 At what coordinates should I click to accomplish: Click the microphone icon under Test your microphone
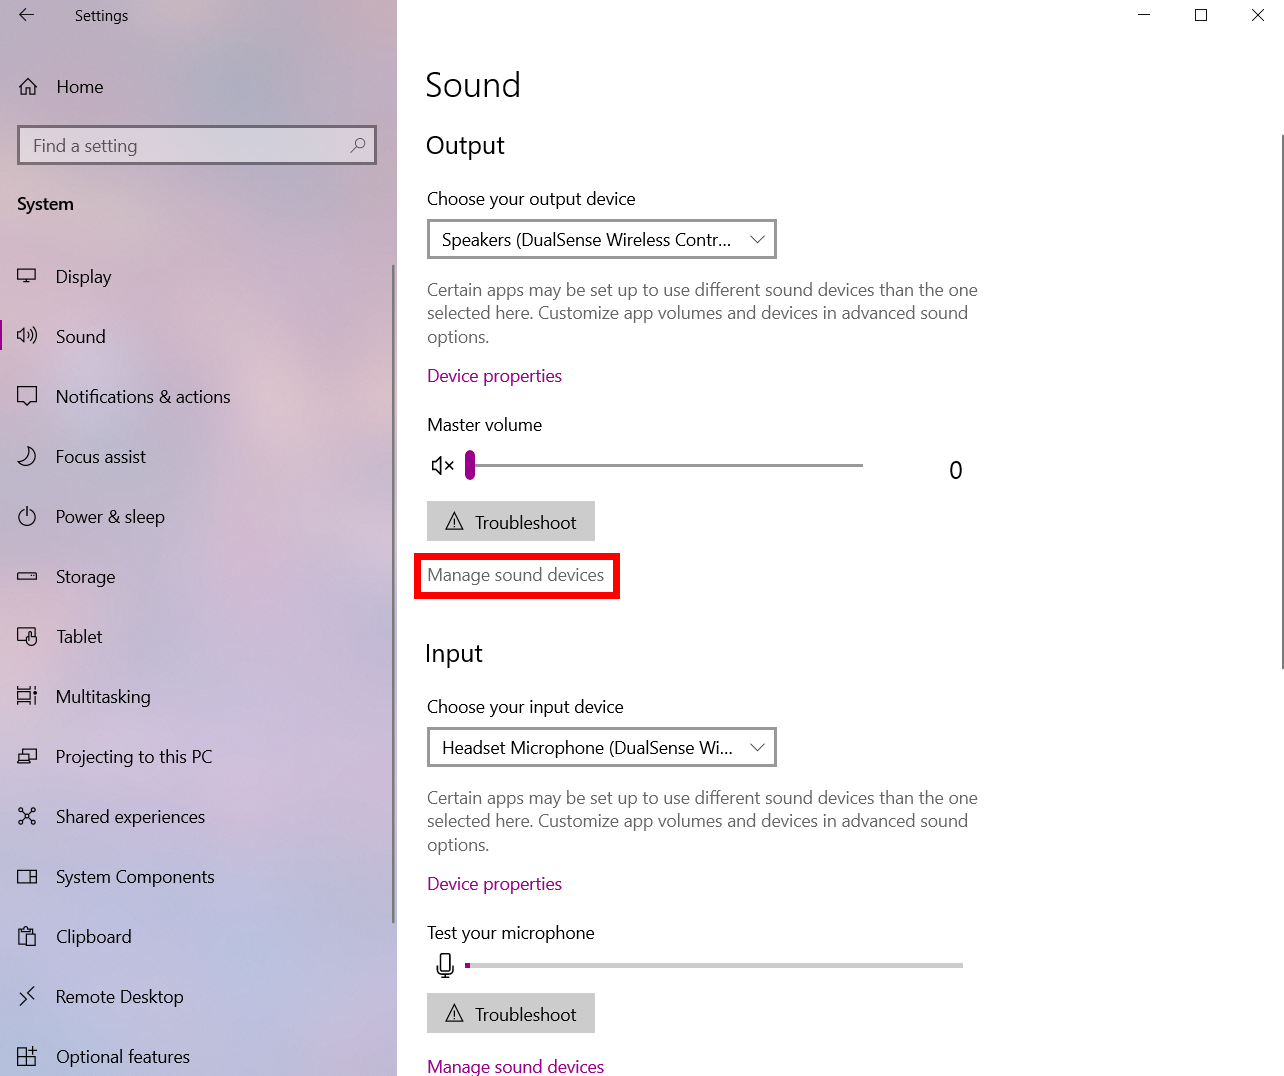(444, 965)
